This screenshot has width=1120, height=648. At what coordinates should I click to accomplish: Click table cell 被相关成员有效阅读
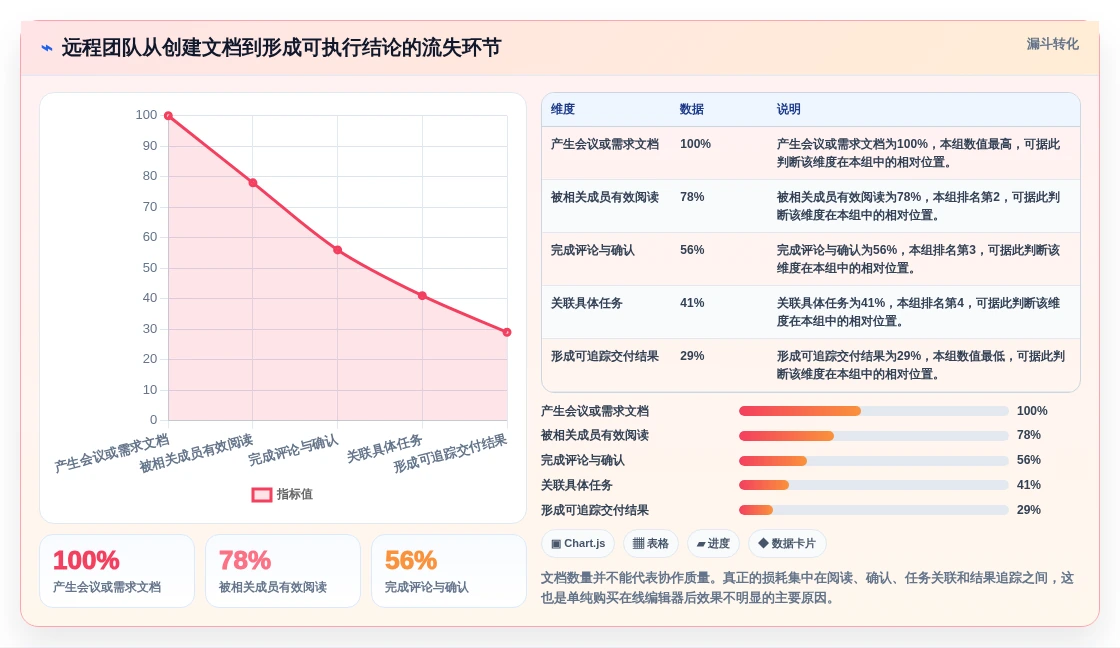pos(604,197)
